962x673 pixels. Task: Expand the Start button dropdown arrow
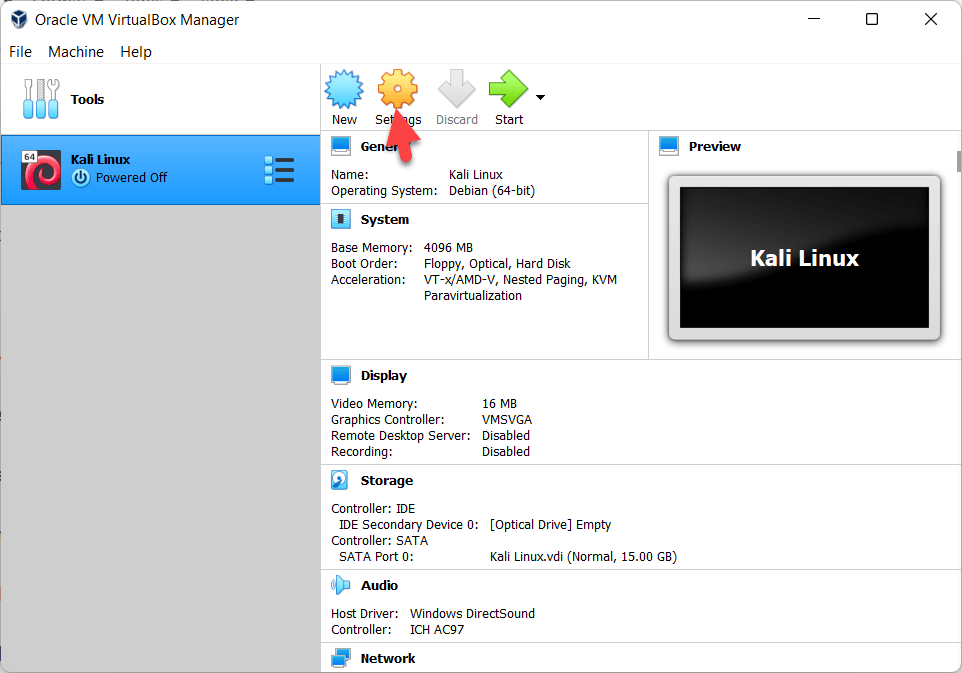pos(540,98)
